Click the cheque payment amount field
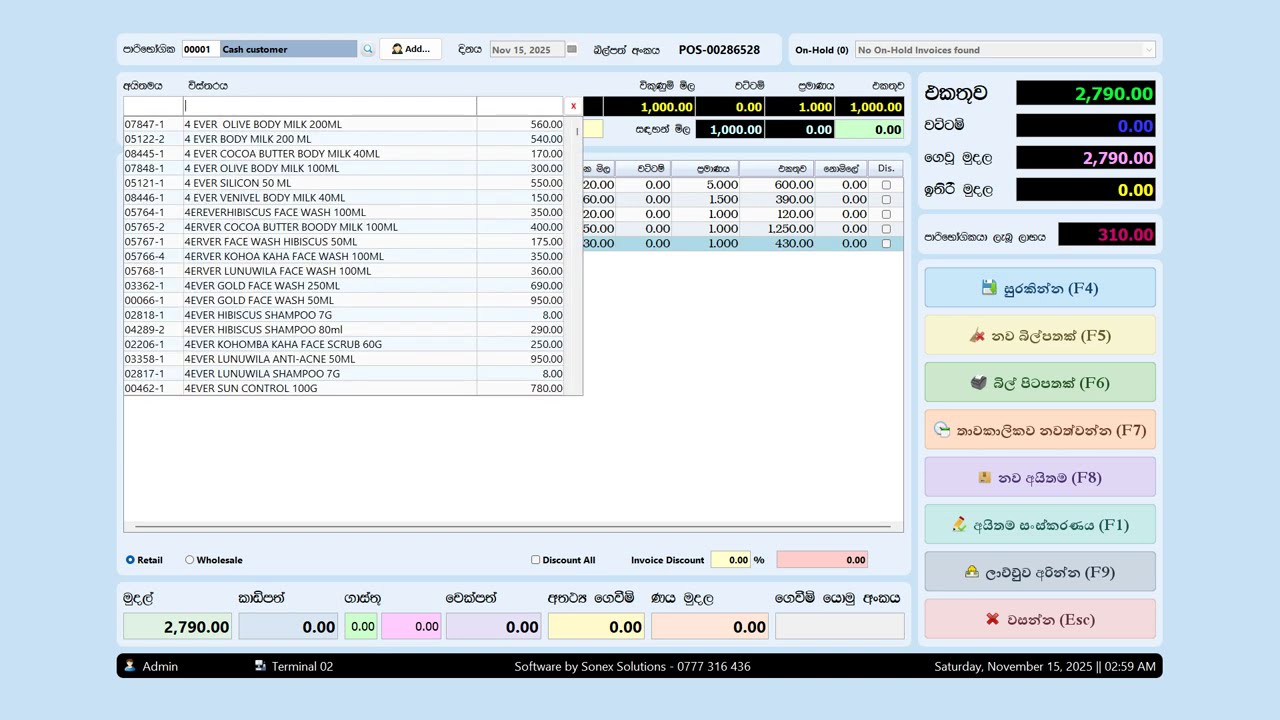1280x720 pixels. click(494, 627)
